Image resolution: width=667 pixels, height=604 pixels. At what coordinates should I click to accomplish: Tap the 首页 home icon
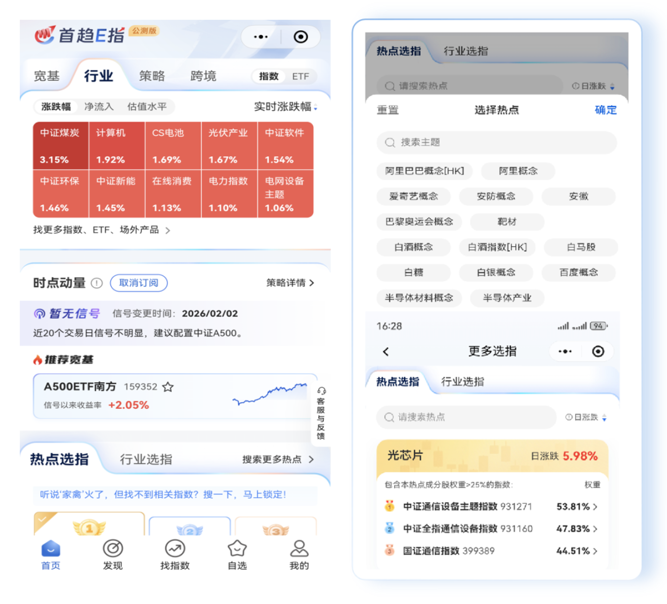[x=50, y=554]
